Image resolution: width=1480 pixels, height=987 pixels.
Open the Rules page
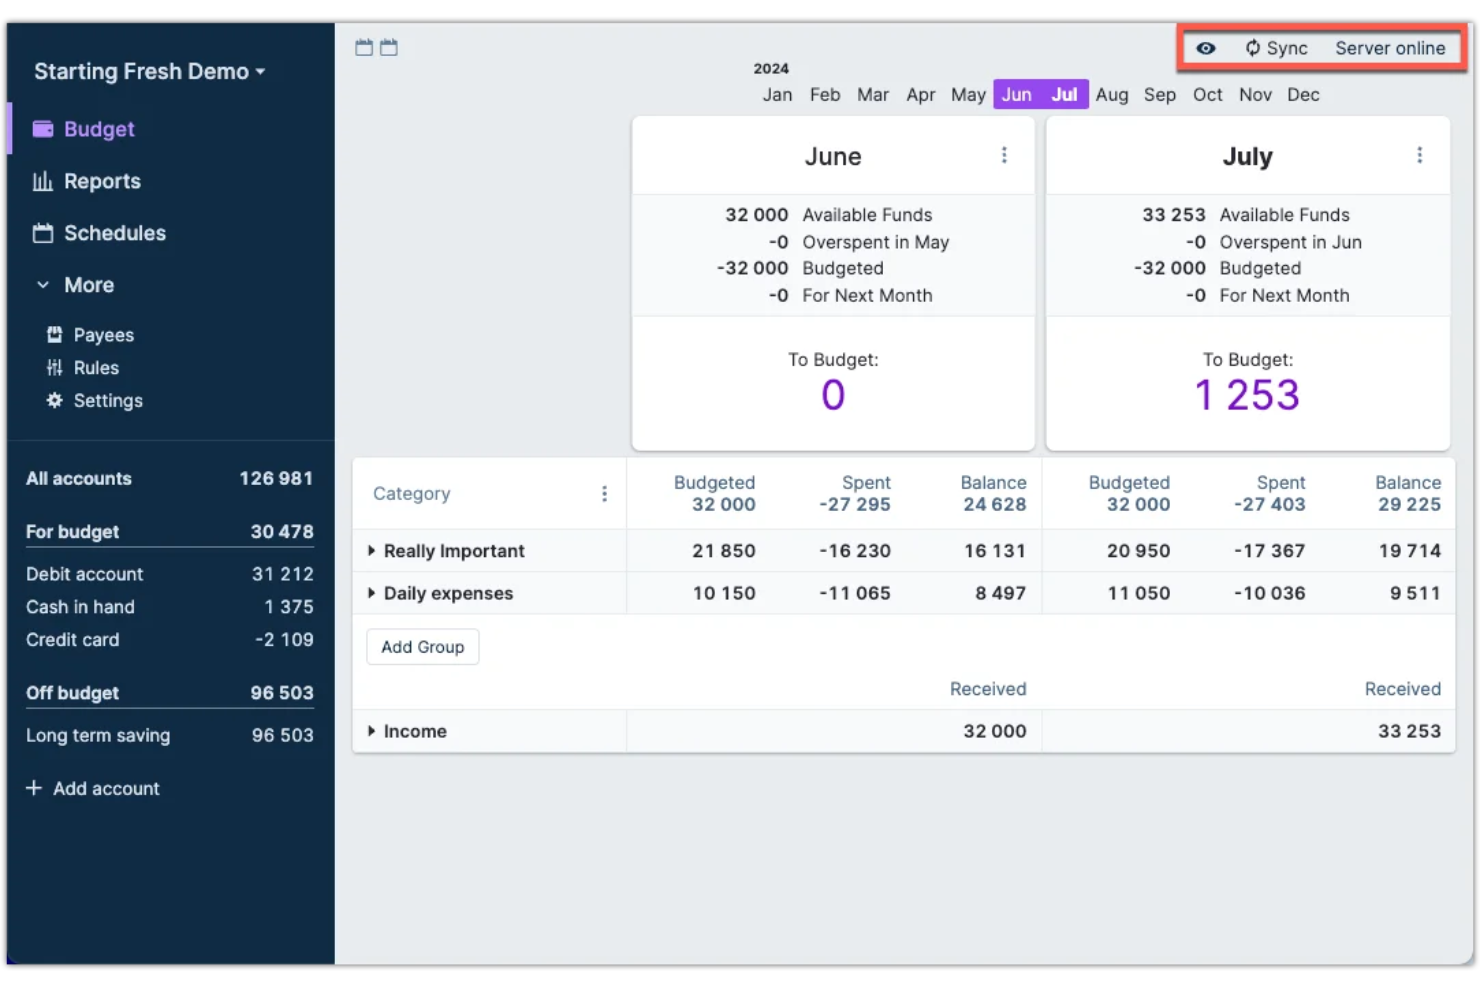point(96,367)
